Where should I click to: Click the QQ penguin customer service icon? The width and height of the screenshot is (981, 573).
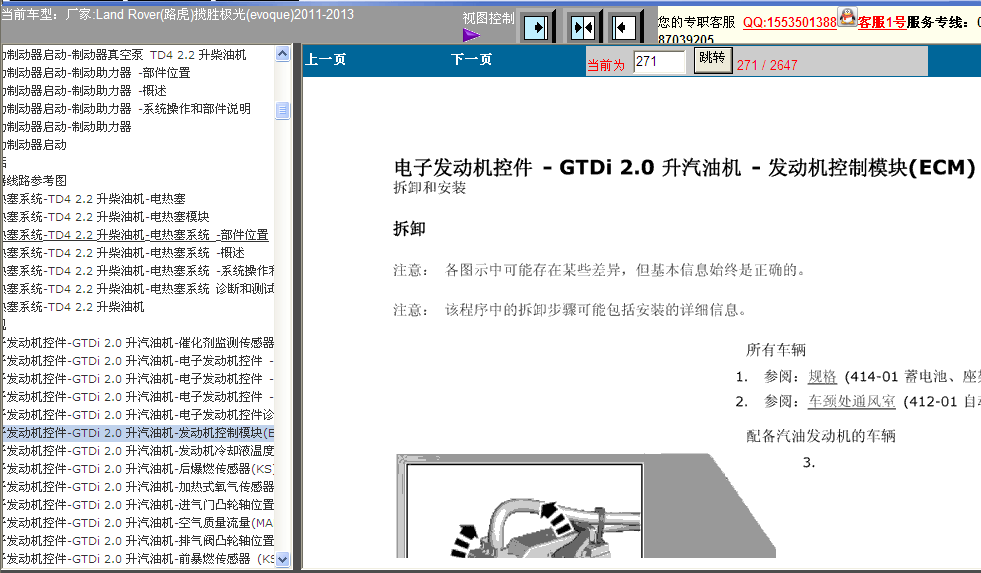pos(847,17)
